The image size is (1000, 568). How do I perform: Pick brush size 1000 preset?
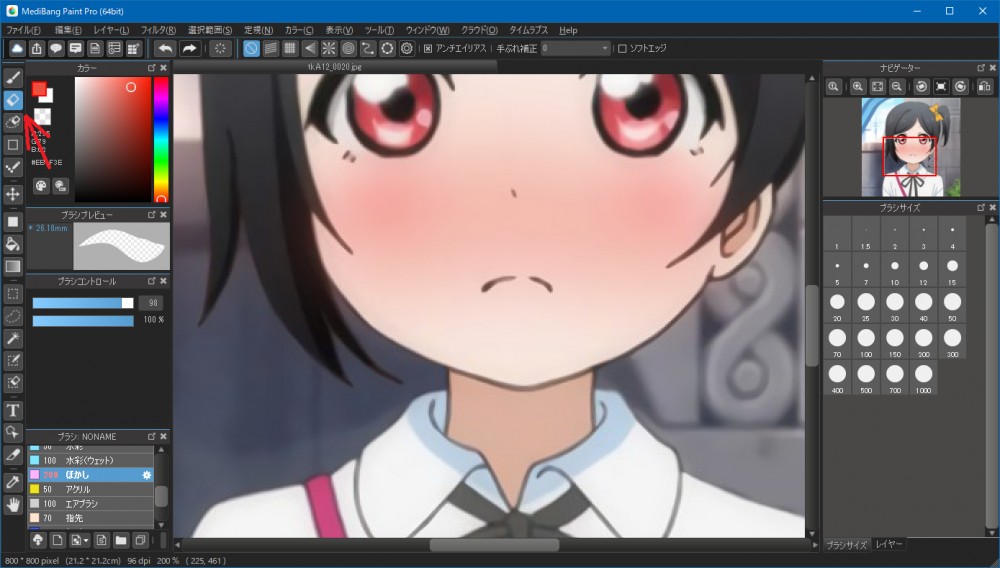pos(923,379)
